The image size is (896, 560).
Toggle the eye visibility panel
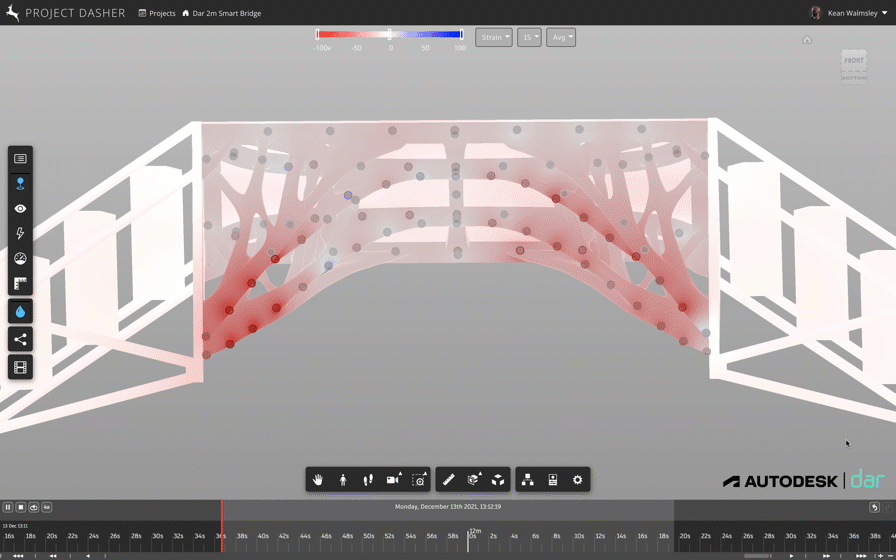pos(20,209)
